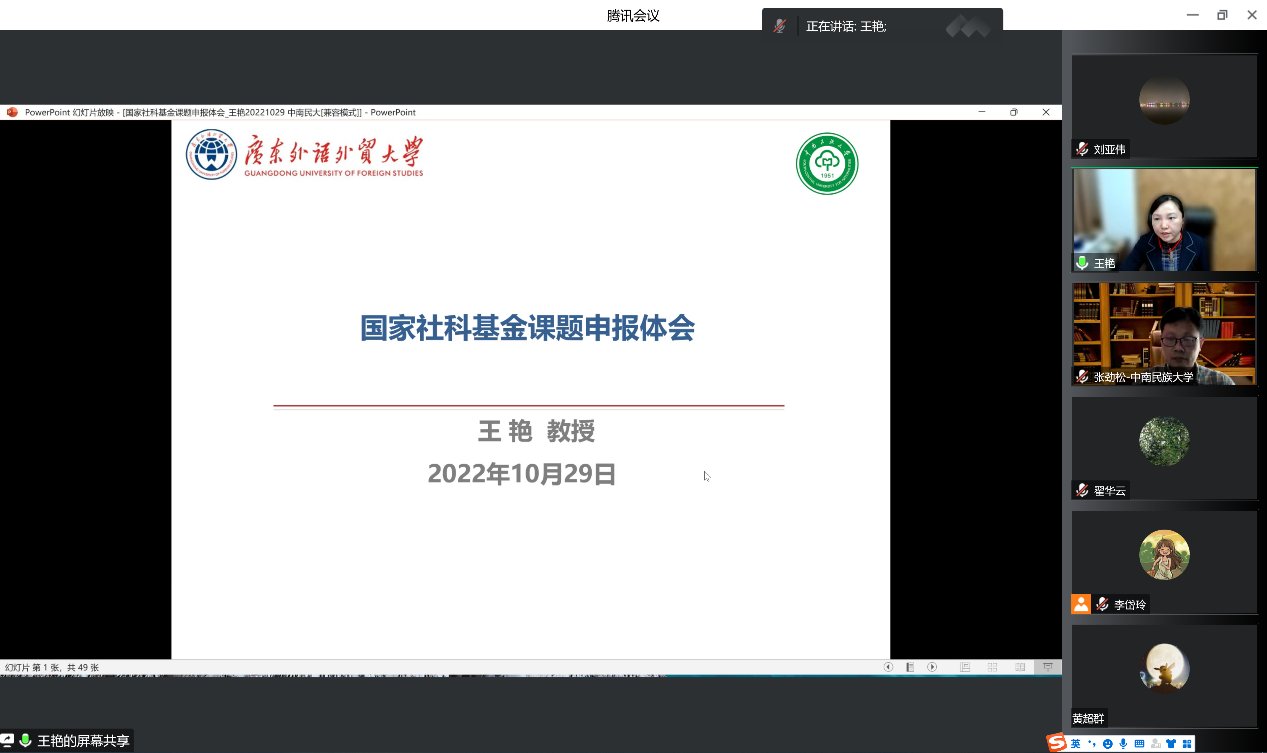Select 王艳 participant video tile
The height and width of the screenshot is (753, 1267).
point(1164,219)
